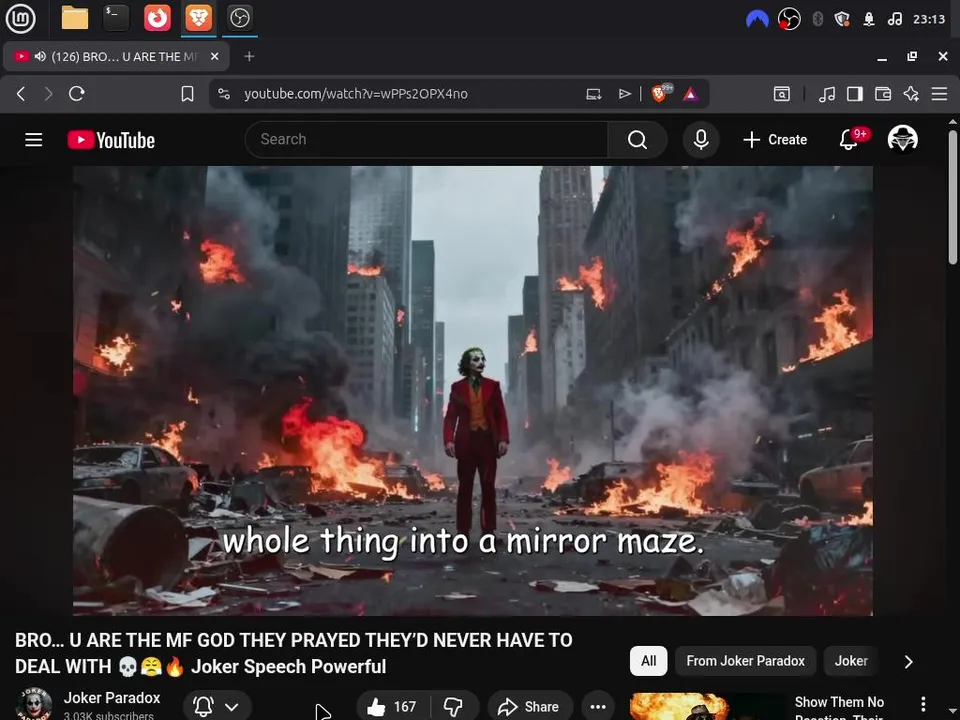Viewport: 960px width, 720px height.
Task: Open the browser media playlist music icon
Action: (827, 94)
